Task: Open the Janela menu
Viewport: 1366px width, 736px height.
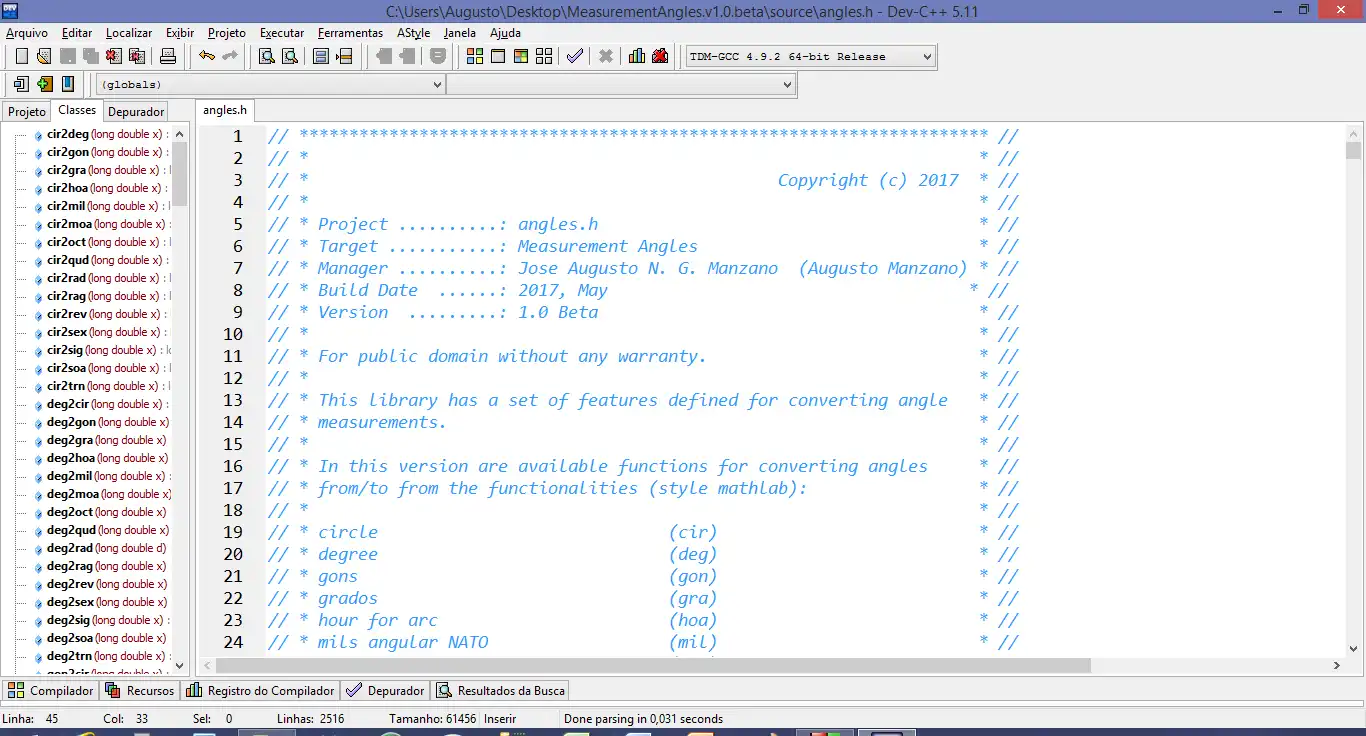Action: pyautogui.click(x=460, y=33)
